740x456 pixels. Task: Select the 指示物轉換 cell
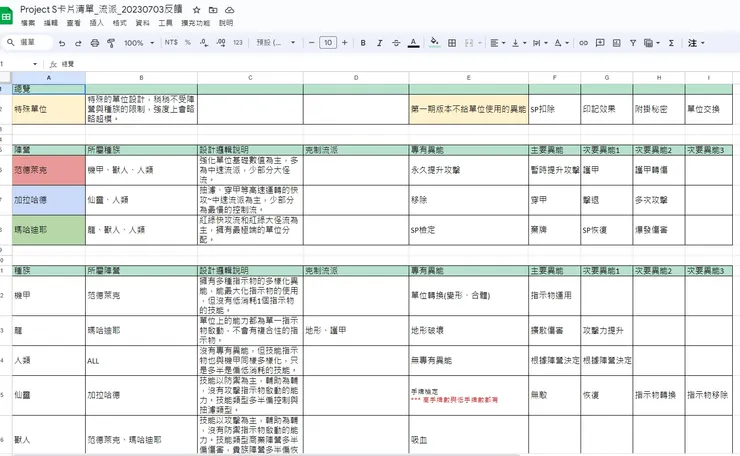pyautogui.click(x=659, y=395)
